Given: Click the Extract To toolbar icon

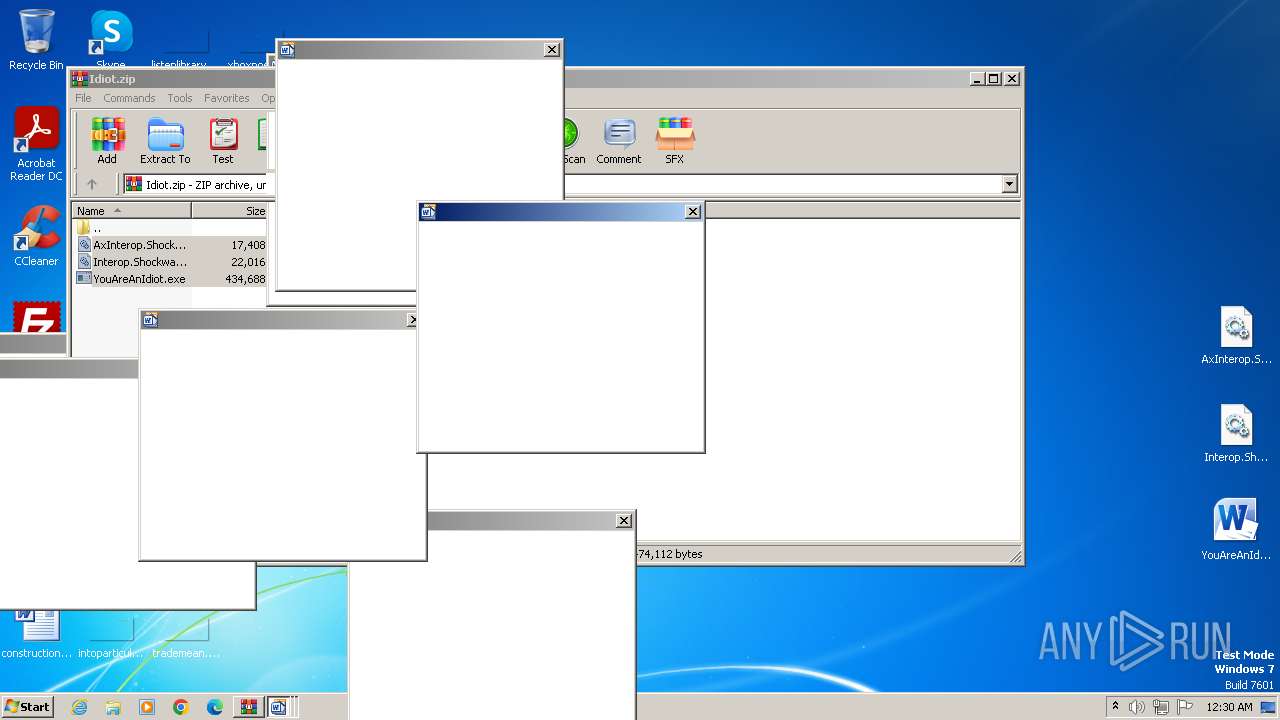Looking at the screenshot, I should pos(165,141).
